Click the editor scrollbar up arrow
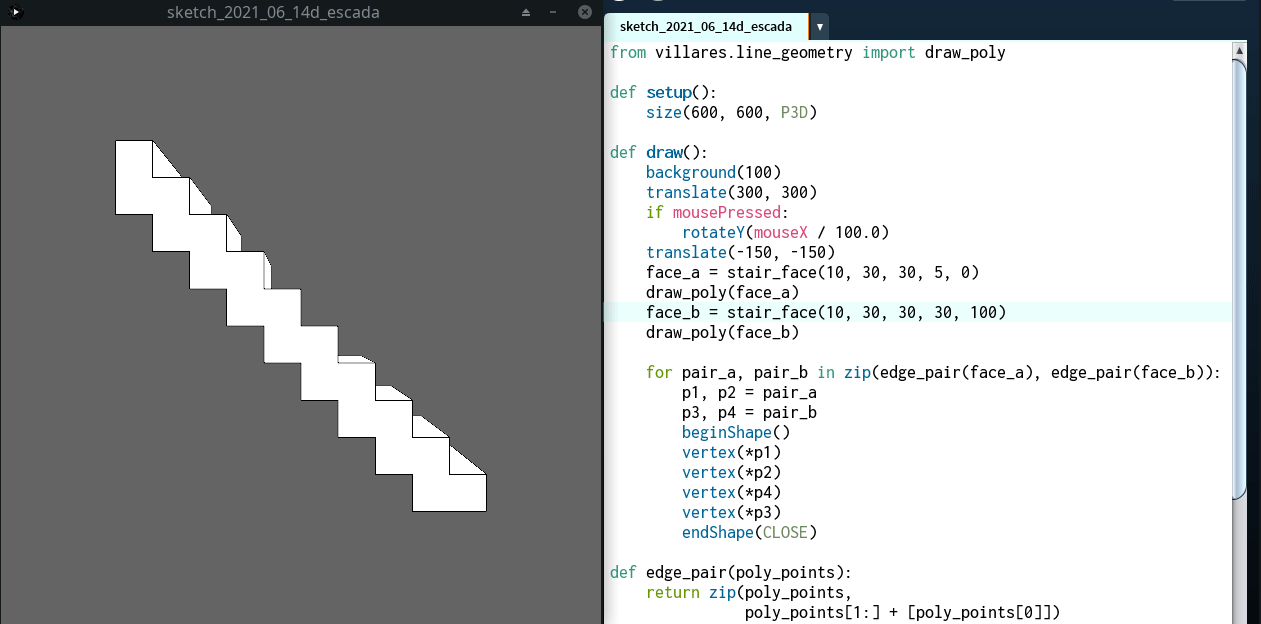Screen dimensions: 1261x624 1240,49
